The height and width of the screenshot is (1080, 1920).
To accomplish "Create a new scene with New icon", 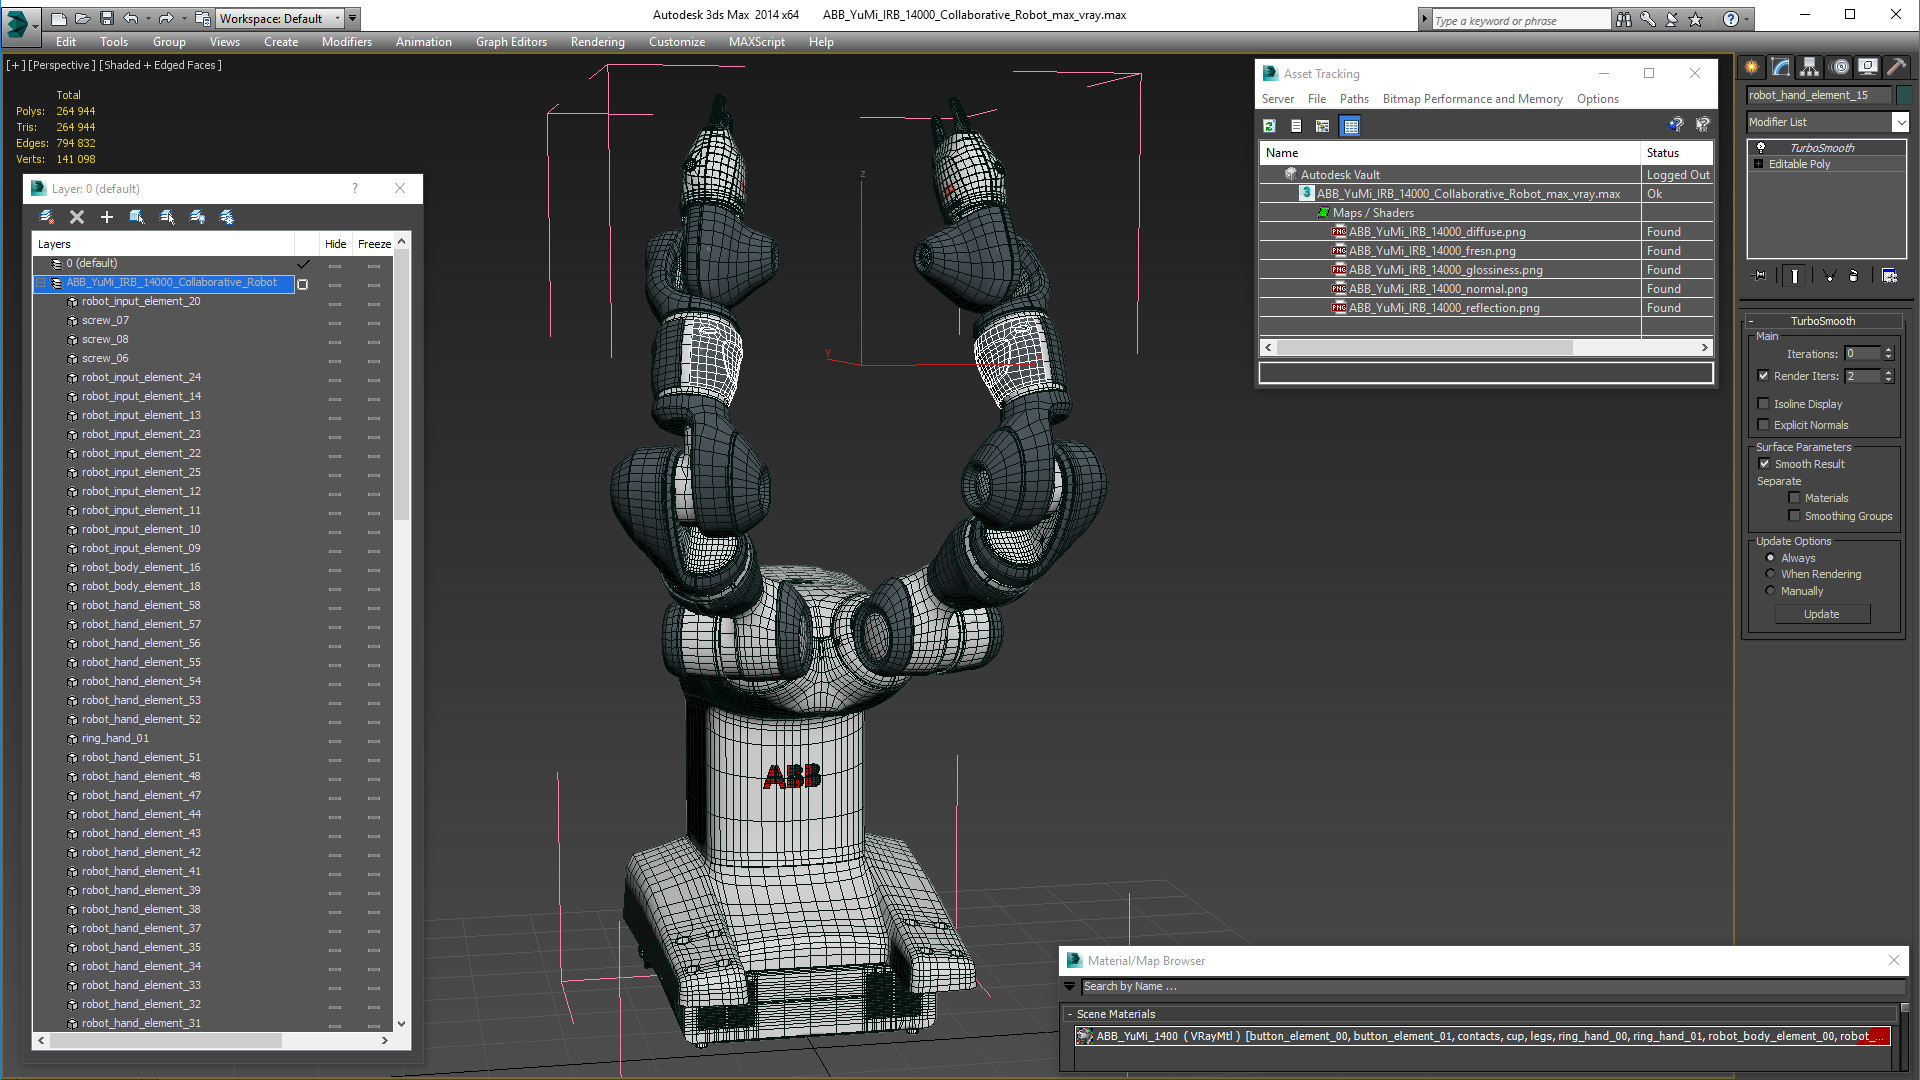I will pos(59,18).
